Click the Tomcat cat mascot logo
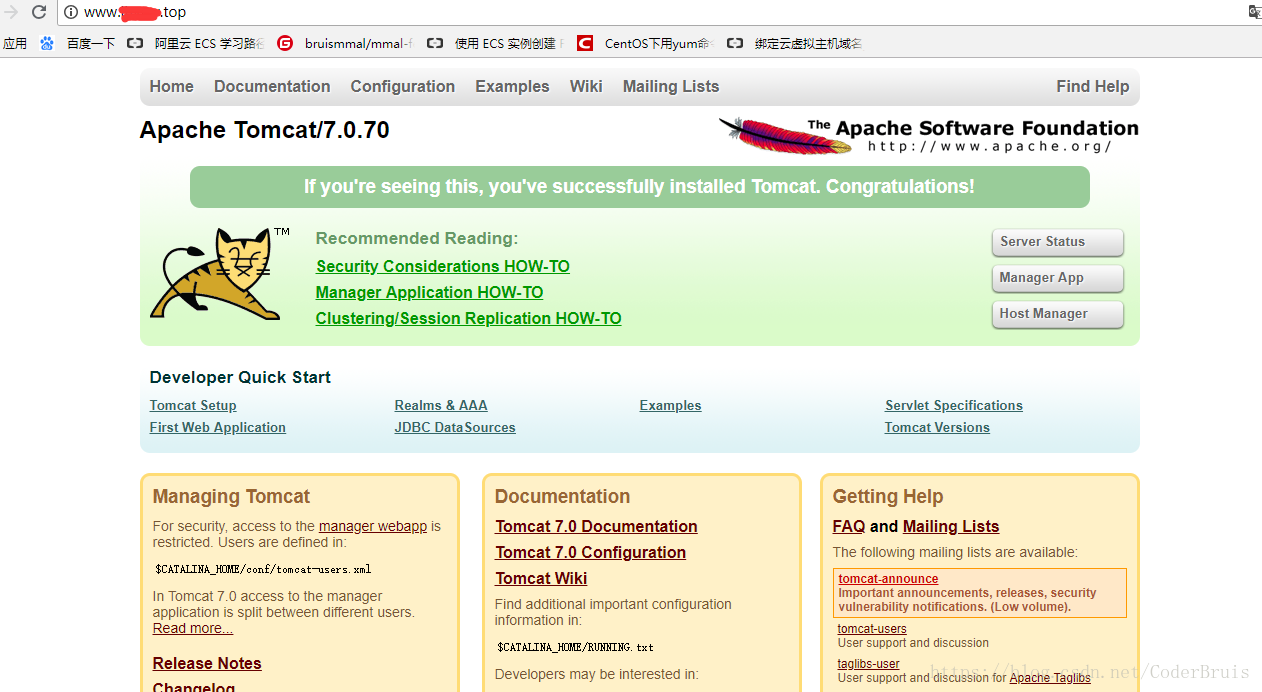Screen dimensions: 1262x692 [222, 272]
